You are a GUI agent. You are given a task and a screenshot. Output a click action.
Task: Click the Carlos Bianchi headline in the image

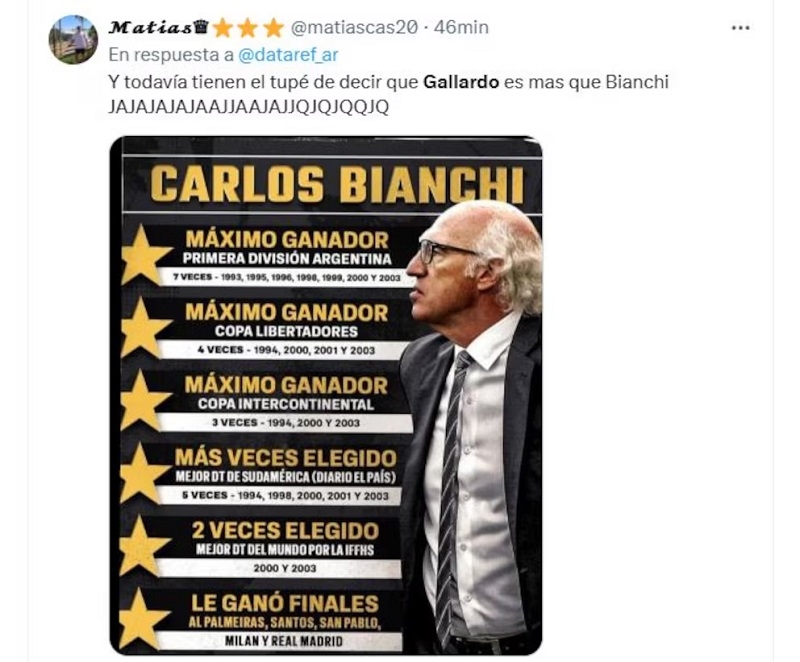[x=337, y=185]
